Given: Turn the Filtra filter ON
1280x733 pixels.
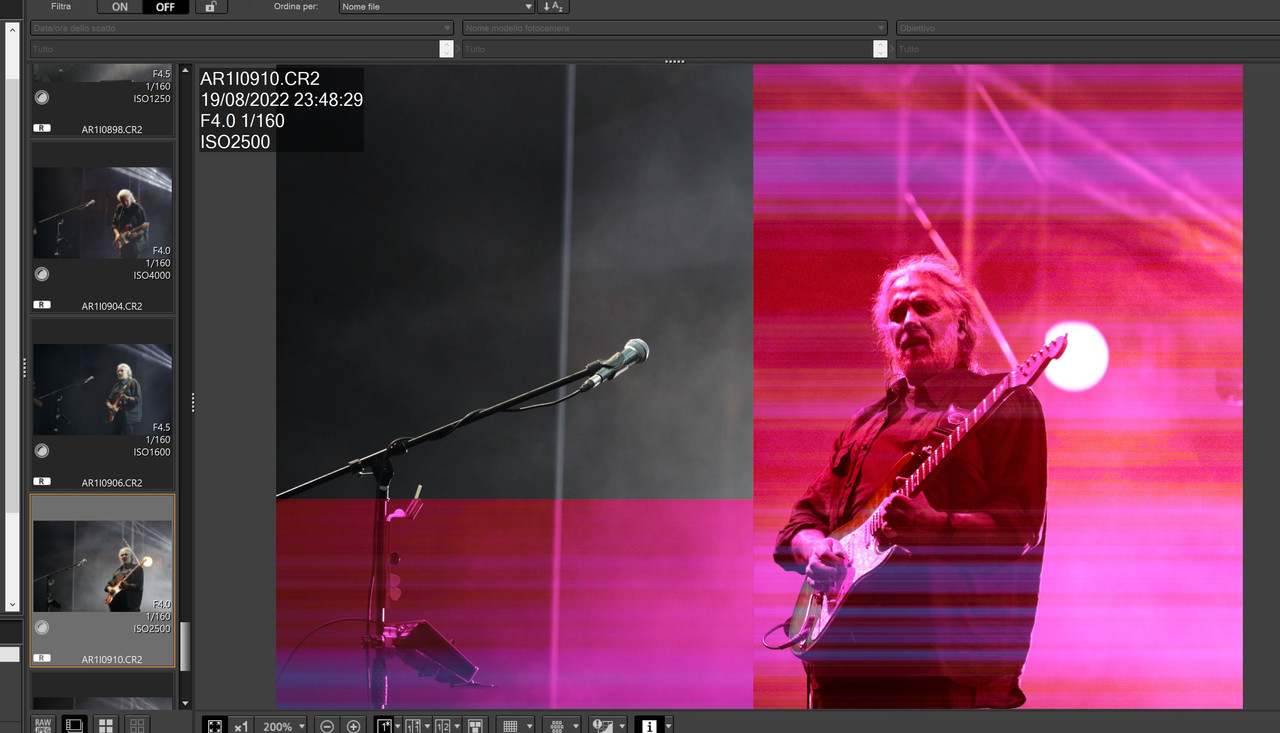Looking at the screenshot, I should pos(120,7).
